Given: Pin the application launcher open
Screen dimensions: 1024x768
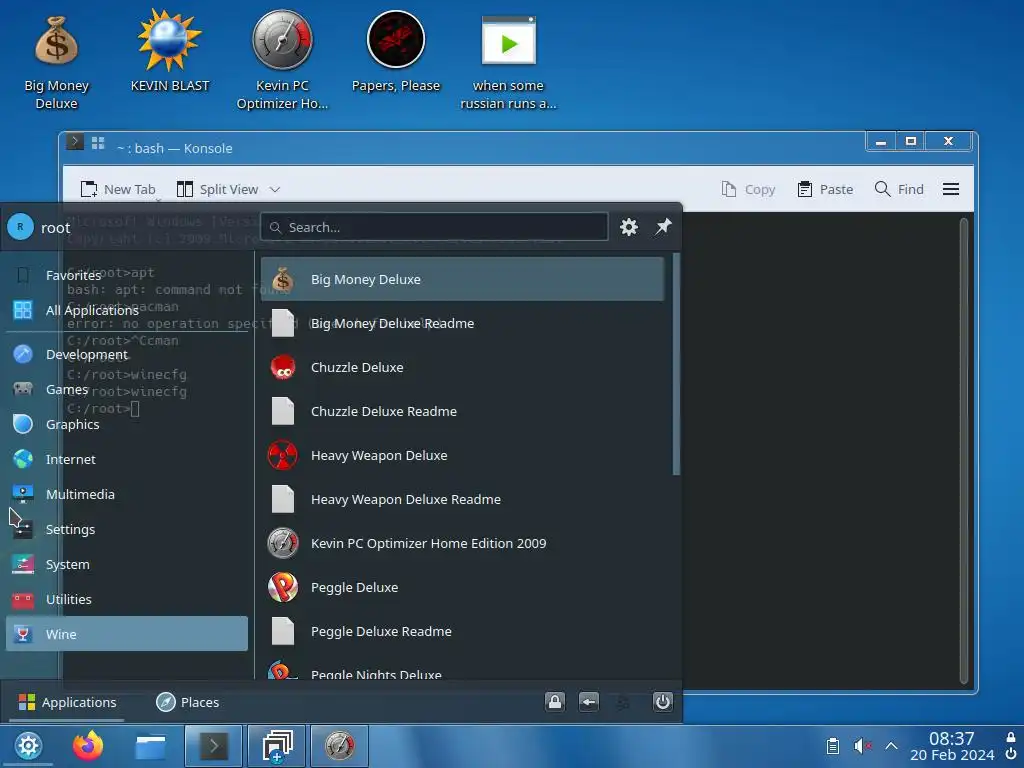Looking at the screenshot, I should click(x=664, y=227).
